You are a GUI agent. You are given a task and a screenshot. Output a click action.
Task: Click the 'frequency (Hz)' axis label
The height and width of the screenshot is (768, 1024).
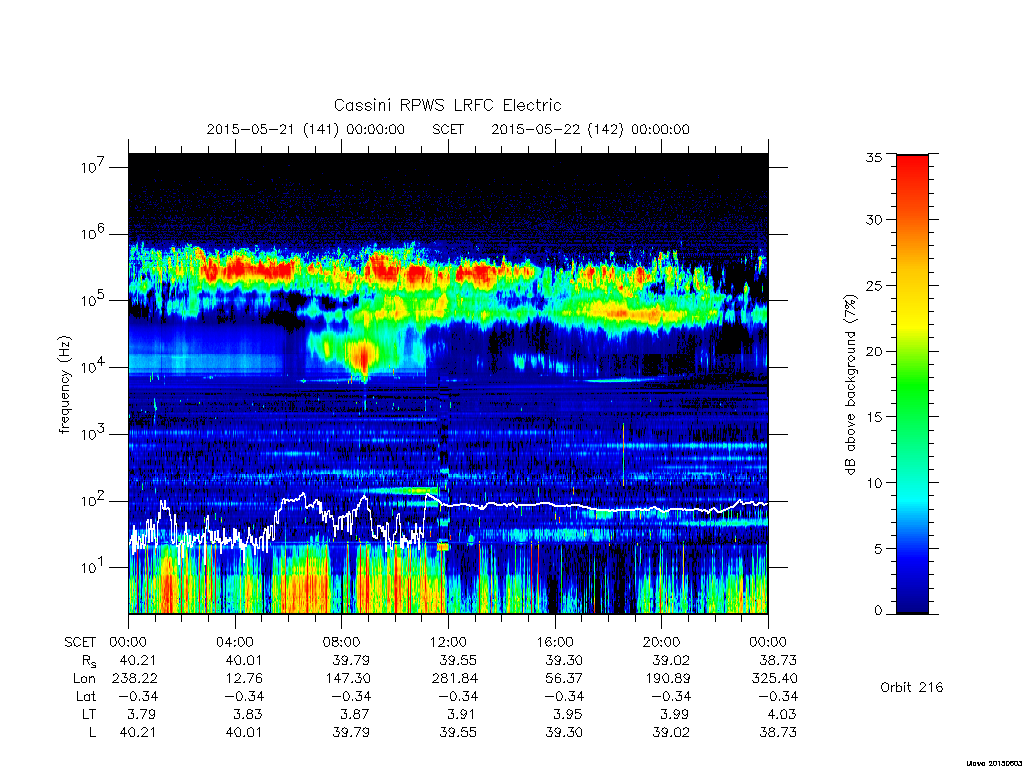64,385
